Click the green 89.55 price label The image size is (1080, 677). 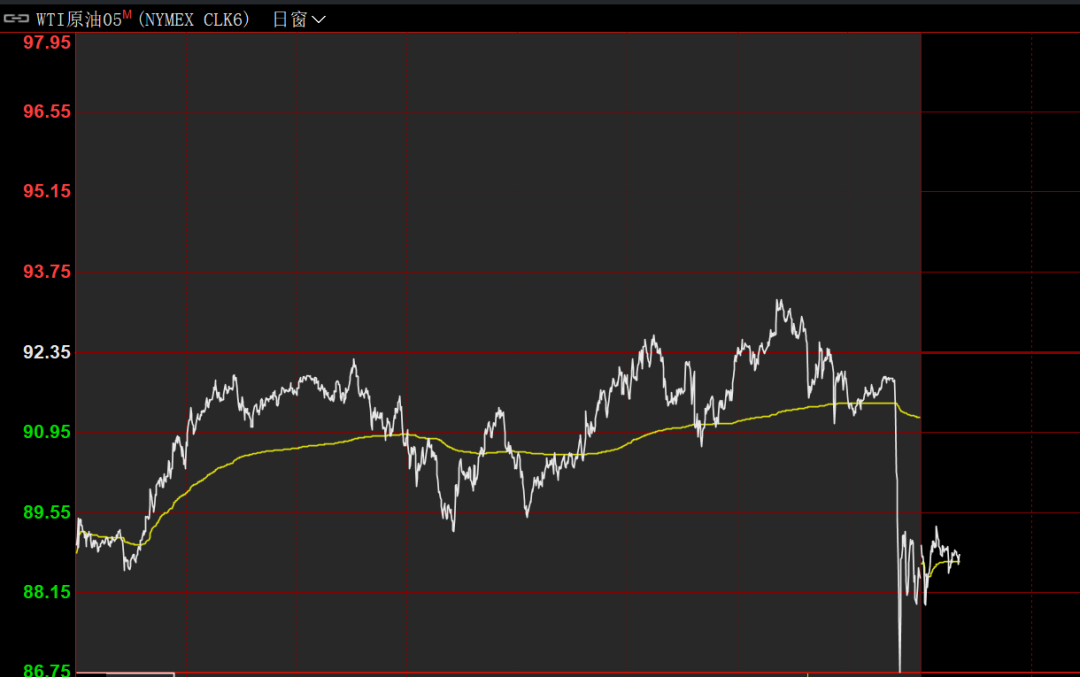pyautogui.click(x=47, y=512)
